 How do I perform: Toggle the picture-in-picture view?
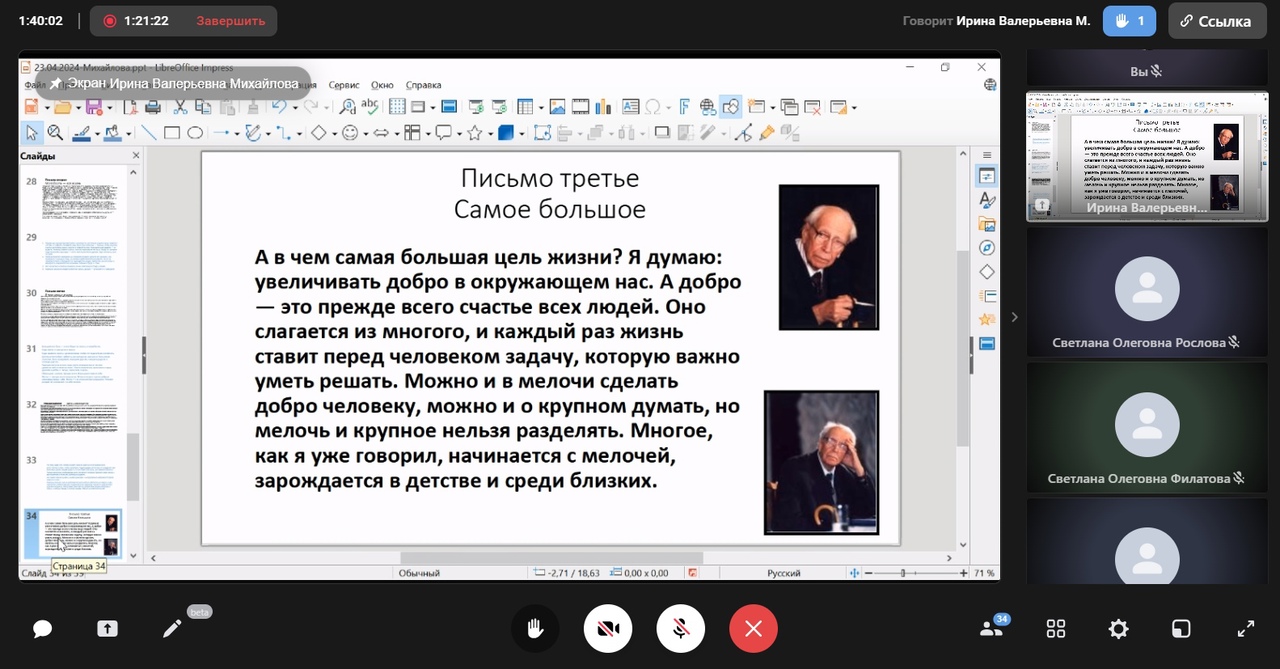point(1181,629)
